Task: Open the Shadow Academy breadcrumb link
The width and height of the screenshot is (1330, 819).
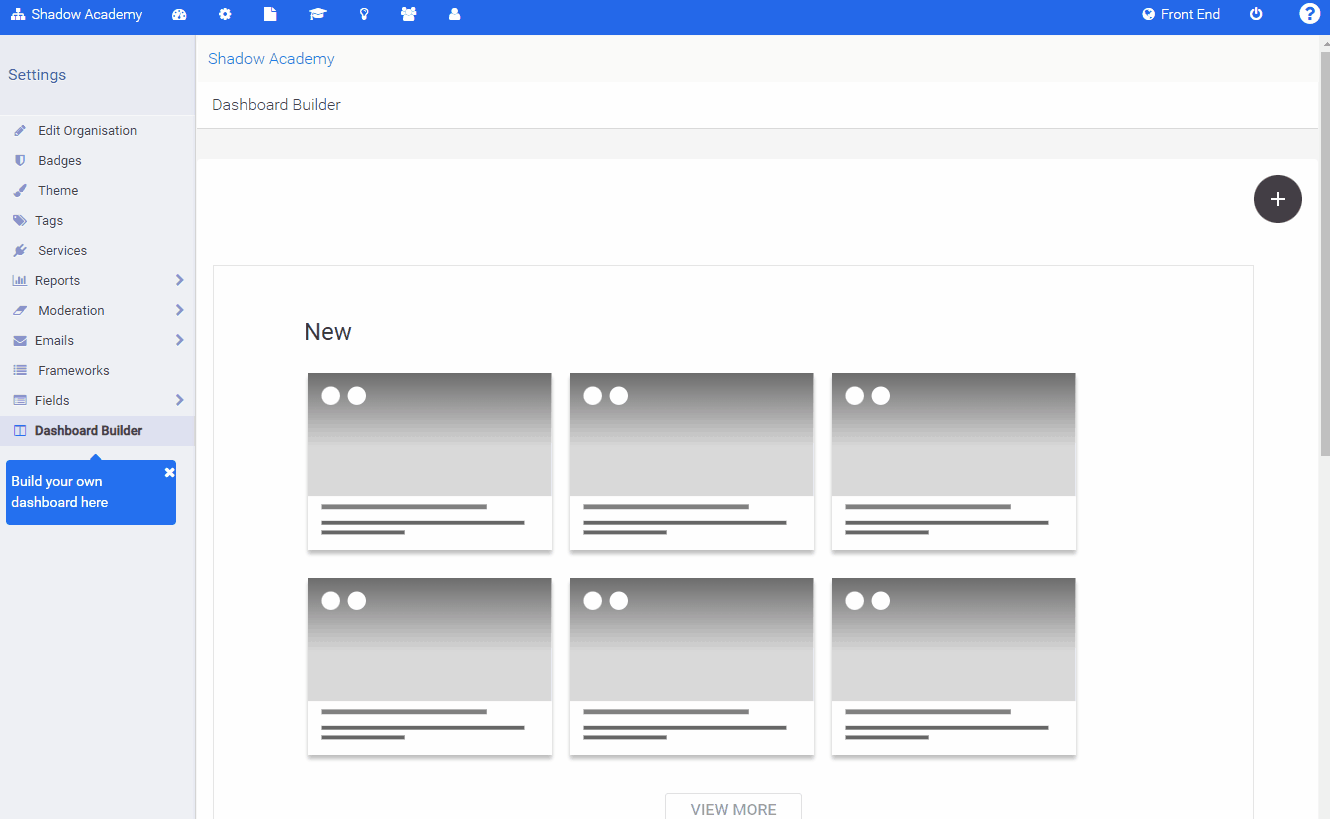Action: [271, 58]
